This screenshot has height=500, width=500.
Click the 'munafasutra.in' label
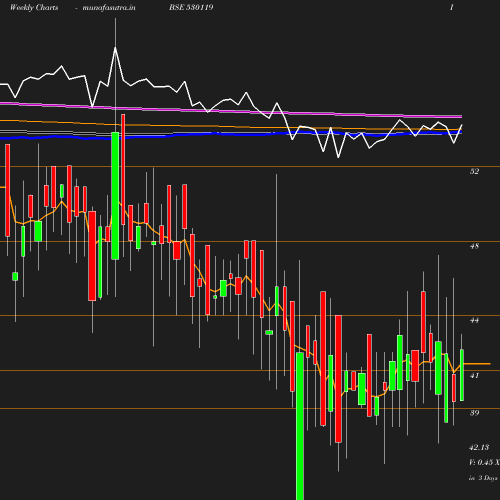109,7
